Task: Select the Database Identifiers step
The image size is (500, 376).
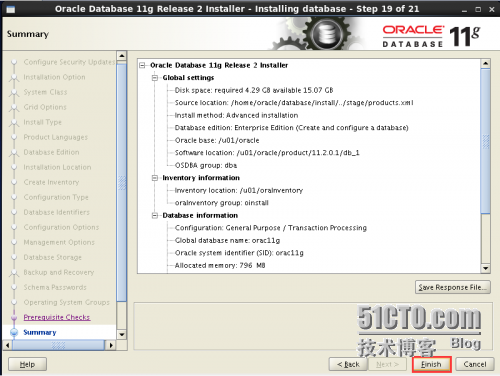Action: [x=57, y=212]
